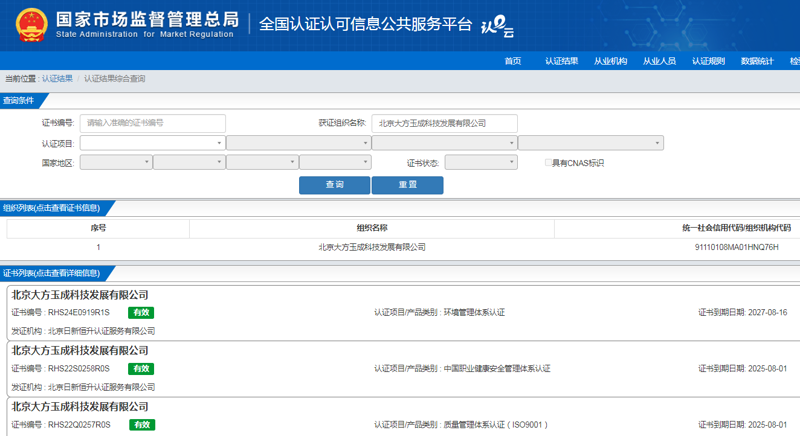Open the first 认证项目 dropdown
Screen dimensions: 800x436
(152, 143)
